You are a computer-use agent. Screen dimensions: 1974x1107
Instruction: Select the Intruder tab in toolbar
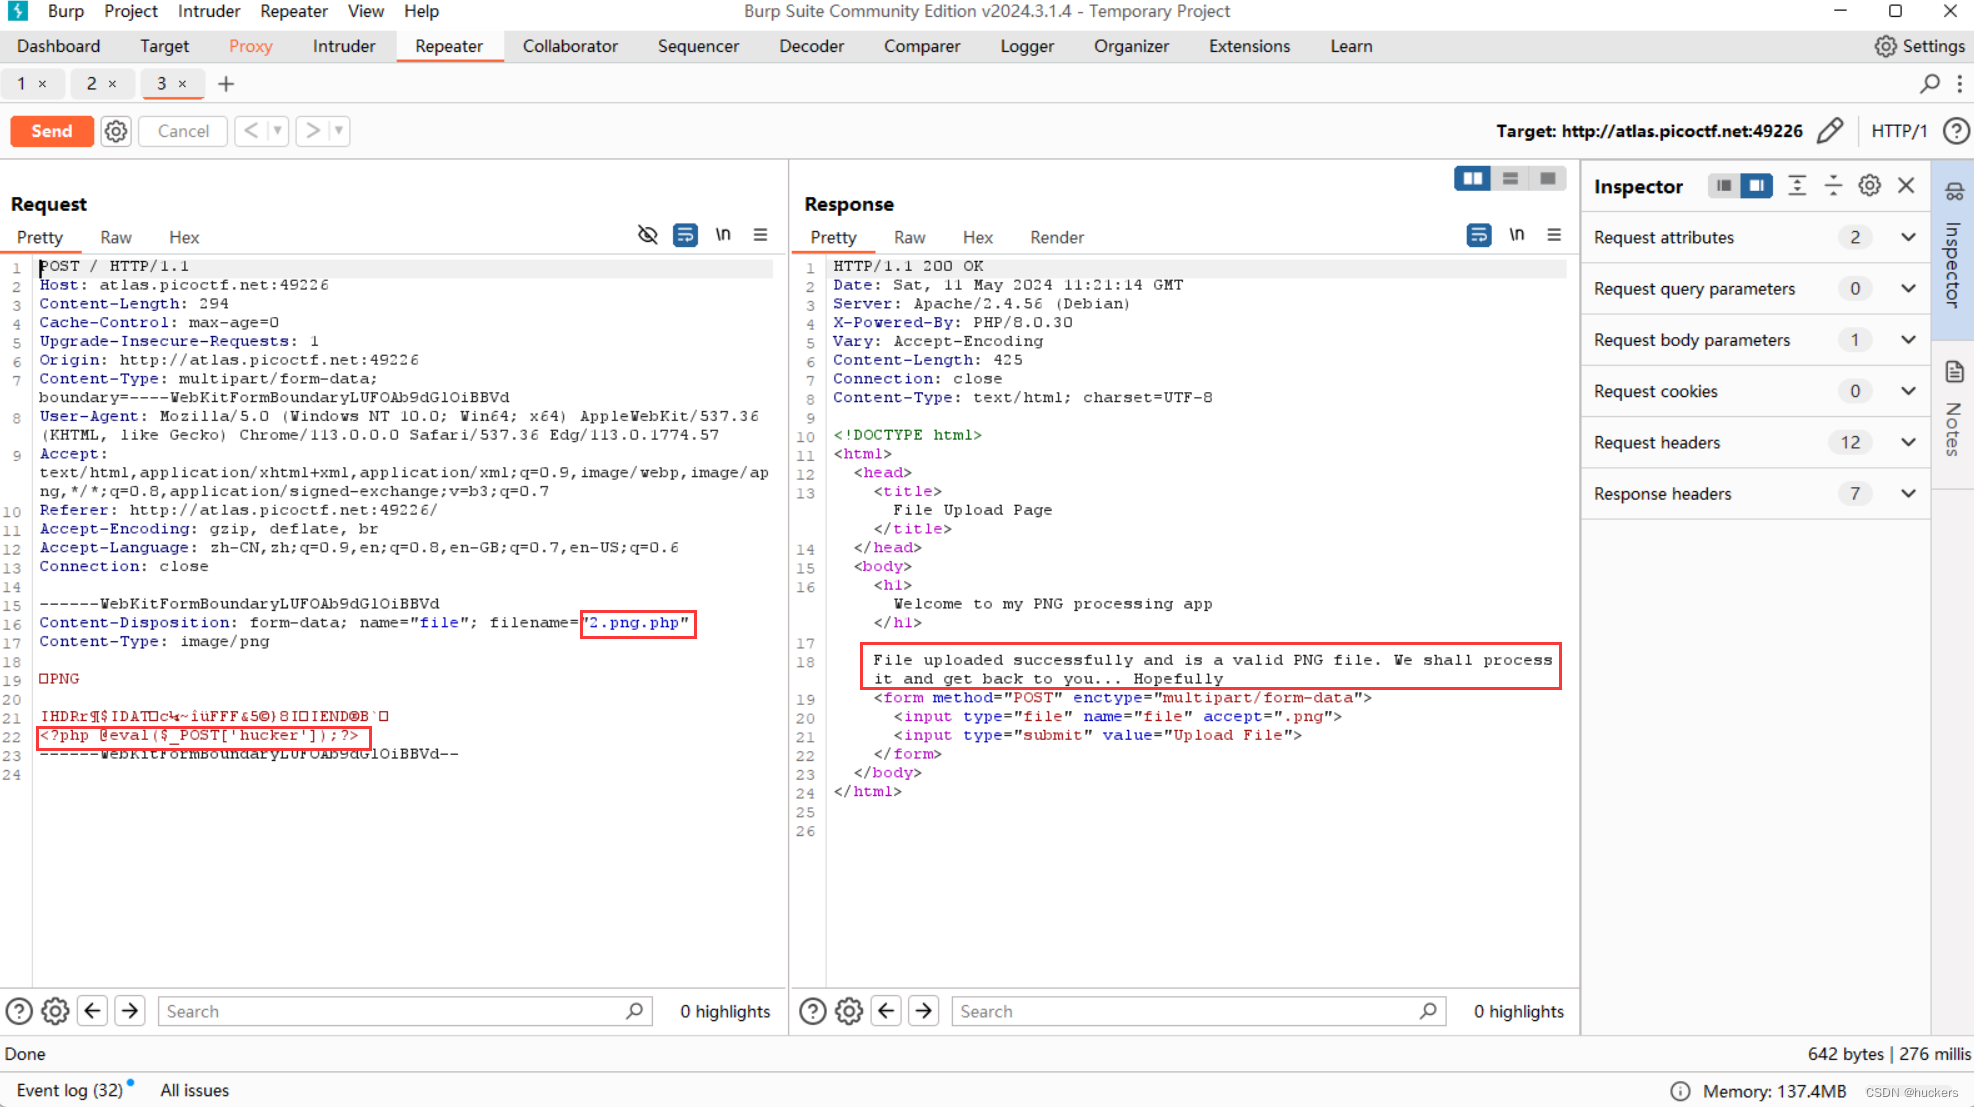click(343, 46)
